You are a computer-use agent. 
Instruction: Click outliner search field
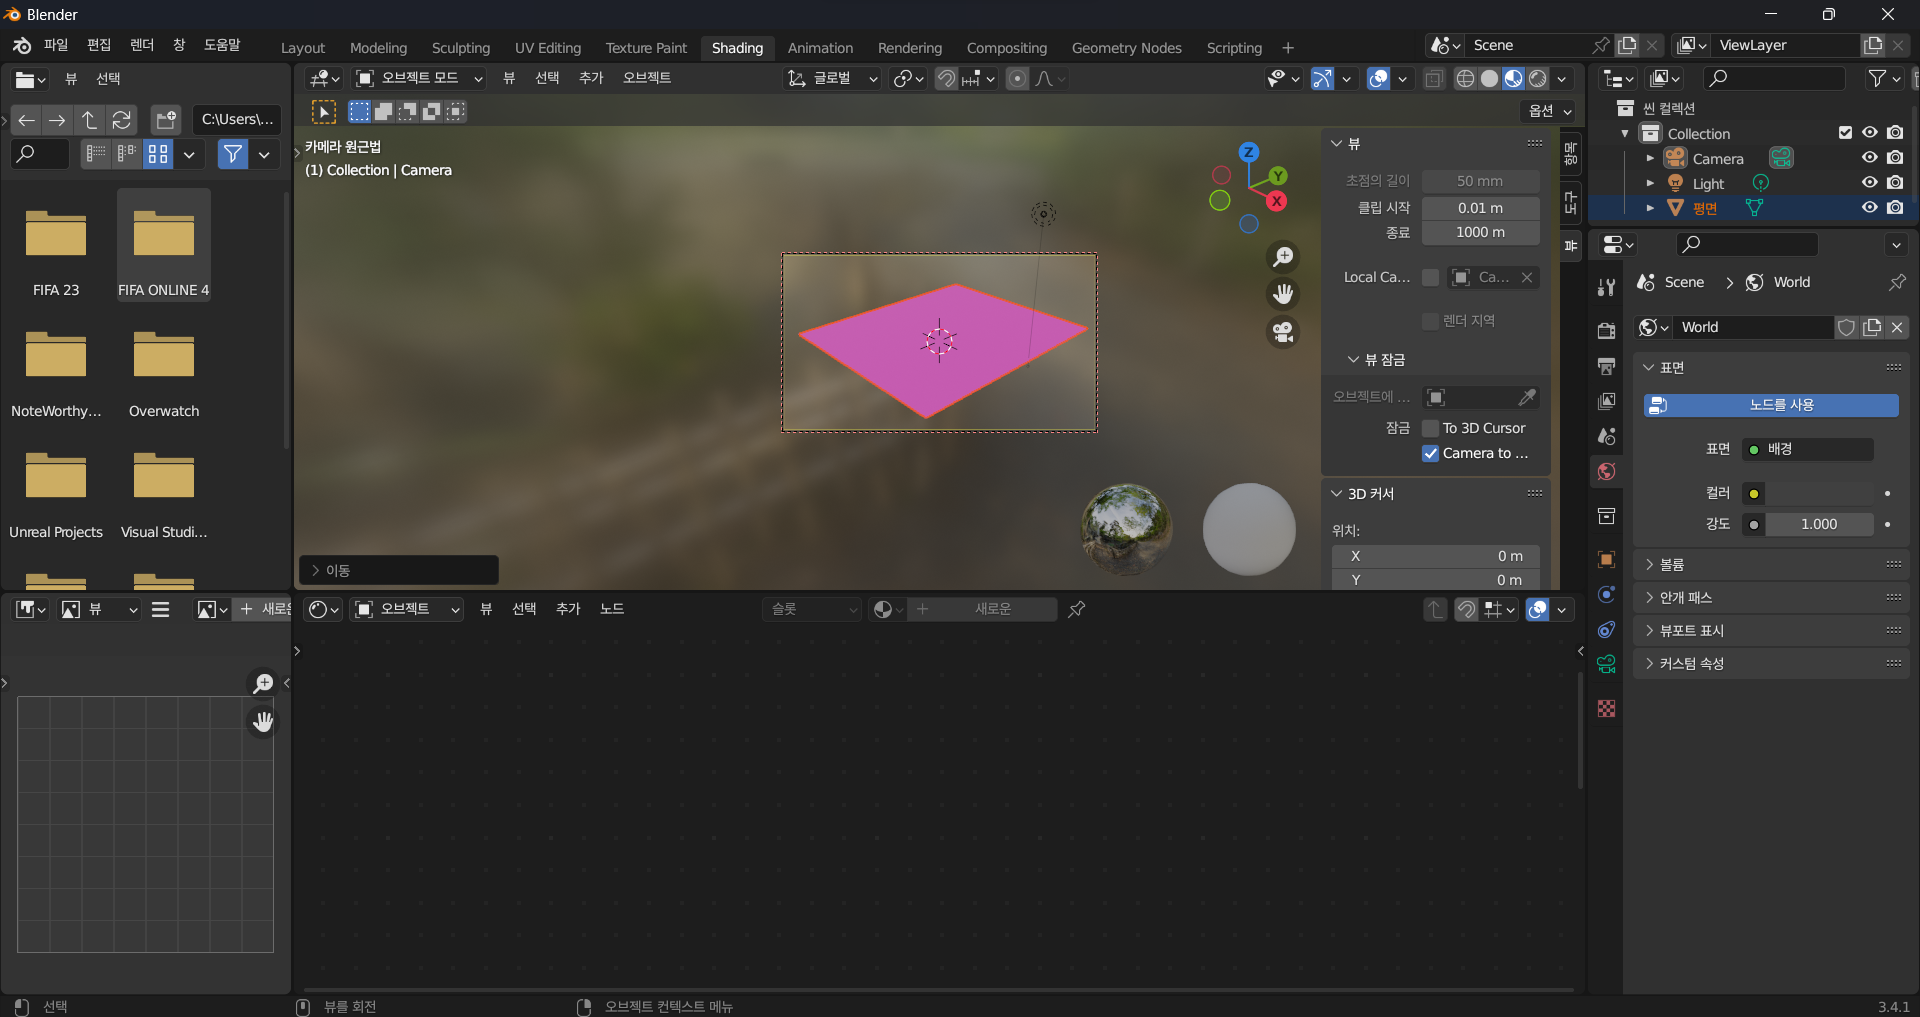point(1773,78)
